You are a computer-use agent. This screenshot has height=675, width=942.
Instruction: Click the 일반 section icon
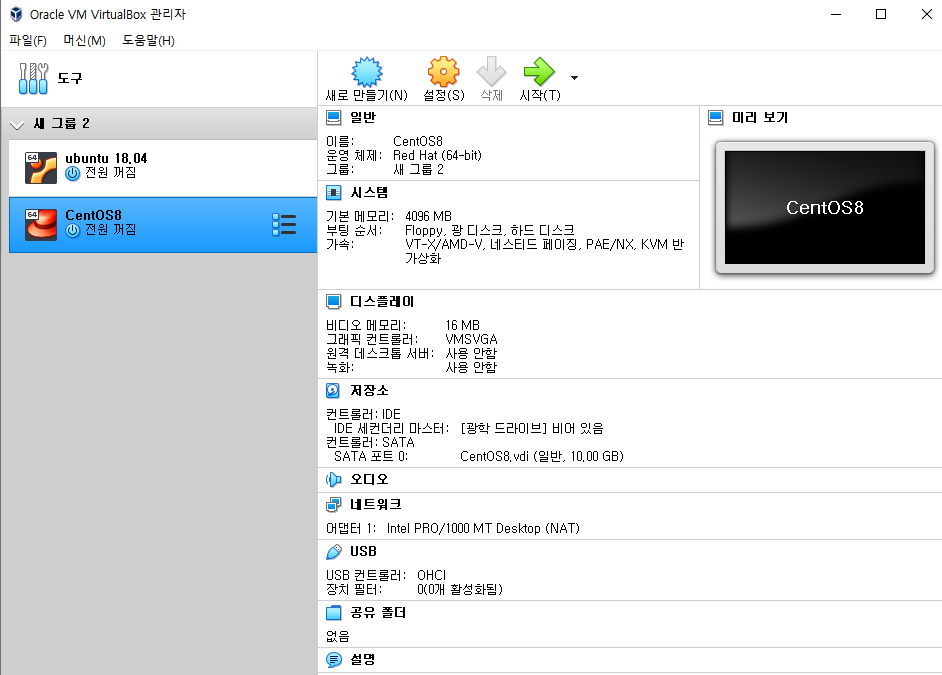click(333, 117)
